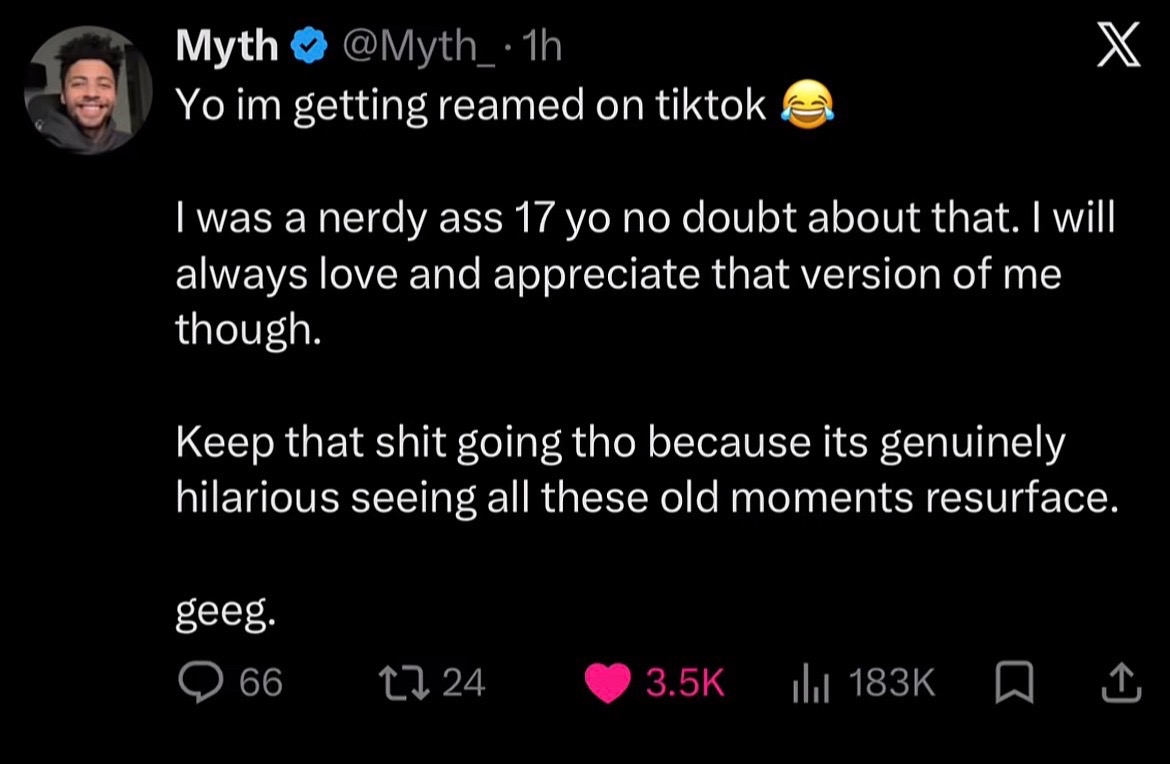Image resolution: width=1170 pixels, height=764 pixels.
Task: Repost using the retweet arrows icon
Action: point(404,683)
